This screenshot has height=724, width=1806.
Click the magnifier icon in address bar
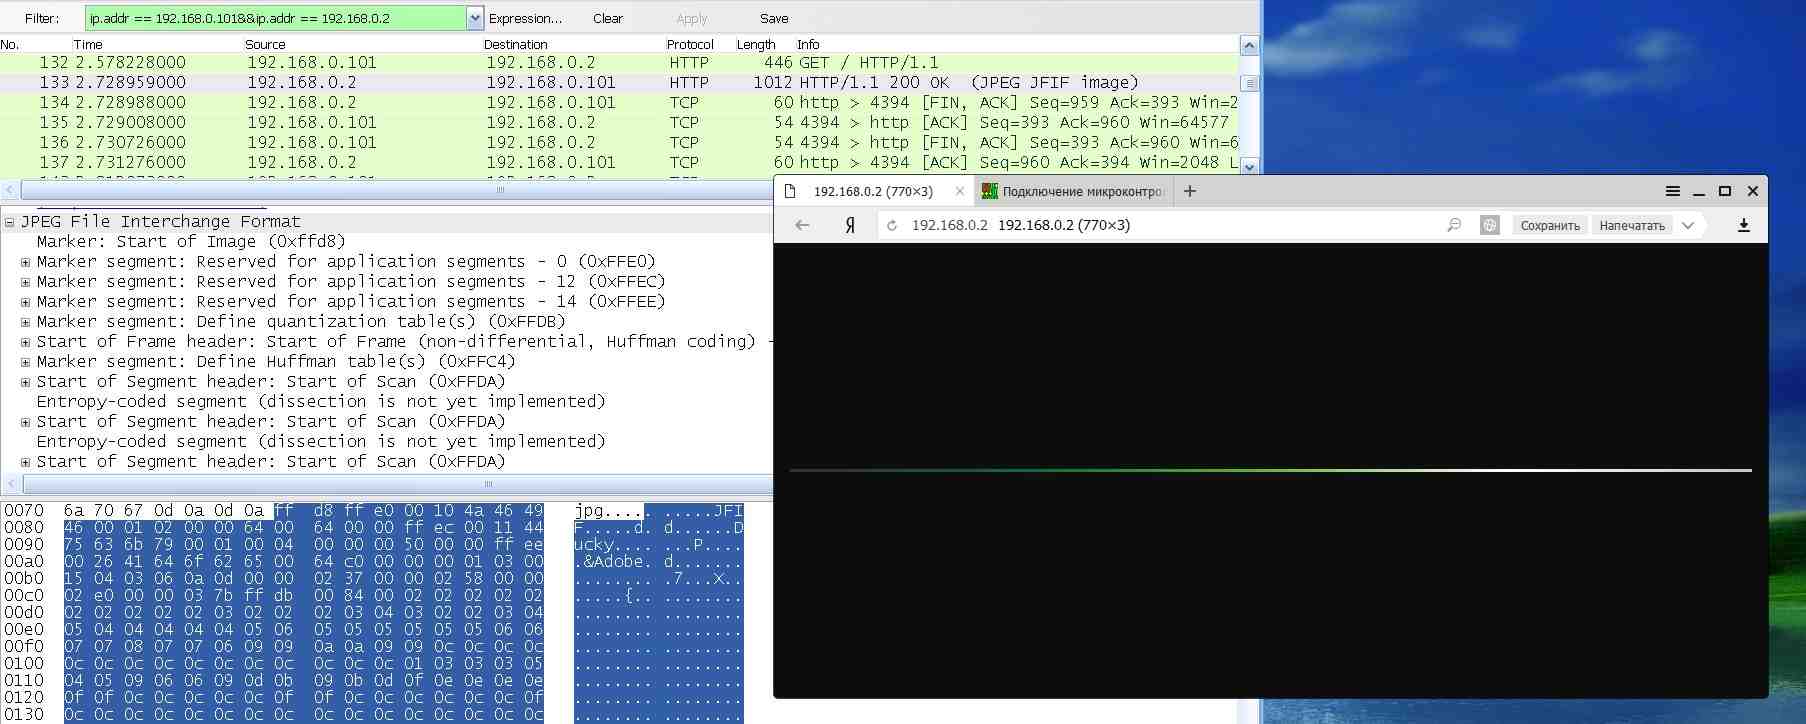pyautogui.click(x=1454, y=225)
